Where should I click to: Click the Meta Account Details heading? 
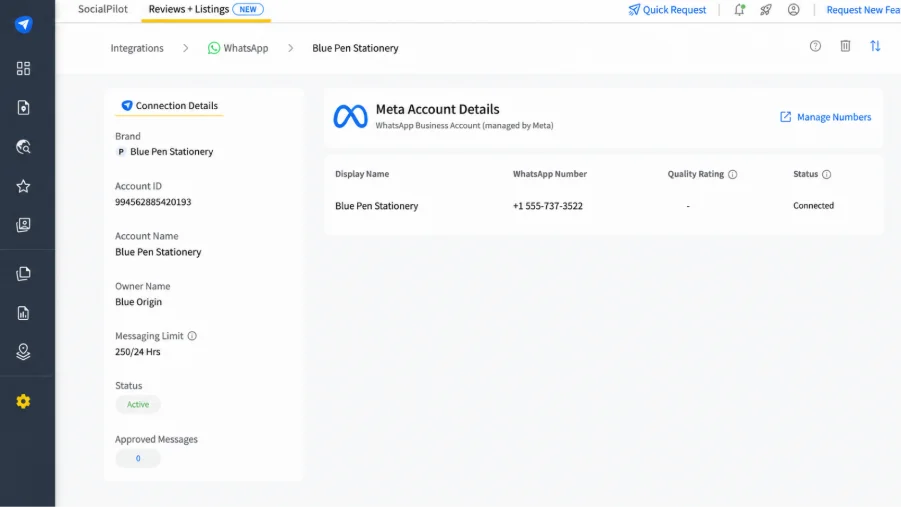[437, 109]
